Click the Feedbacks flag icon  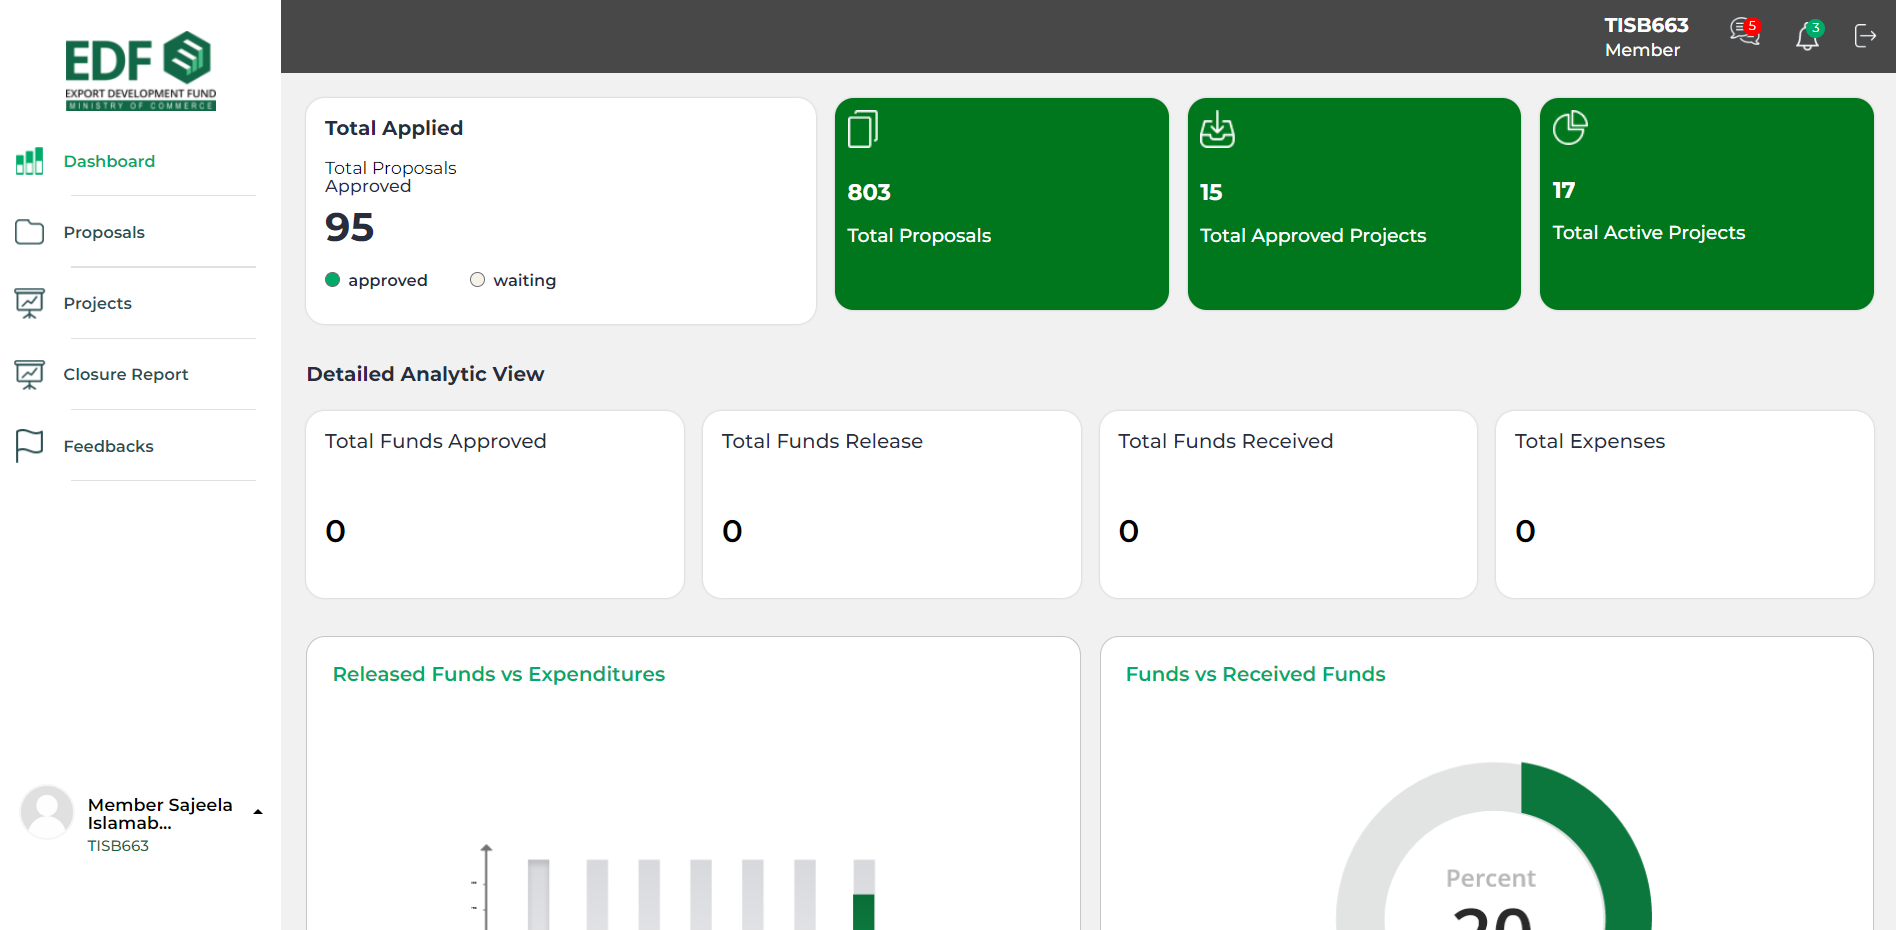pos(29,446)
